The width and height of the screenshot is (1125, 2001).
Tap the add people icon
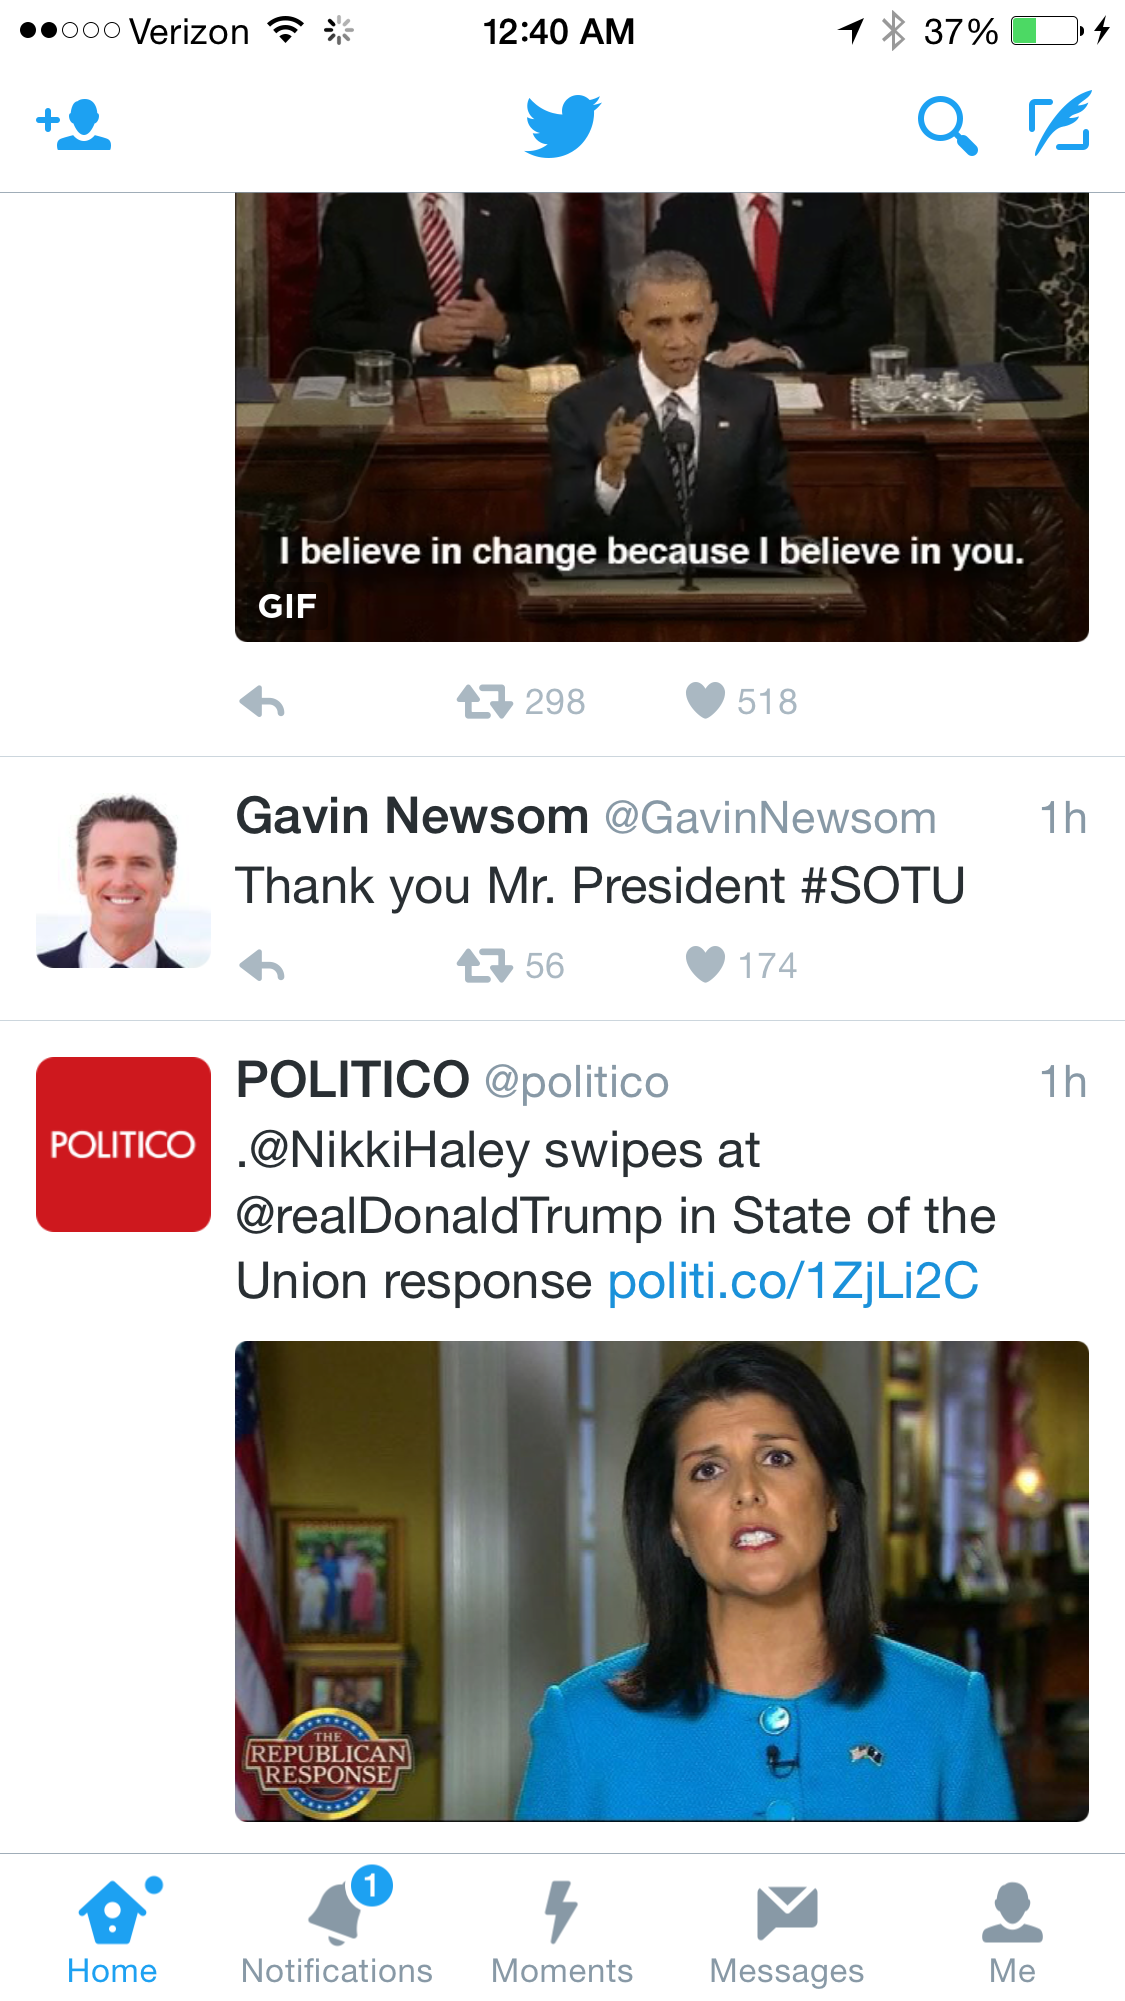pos(74,125)
